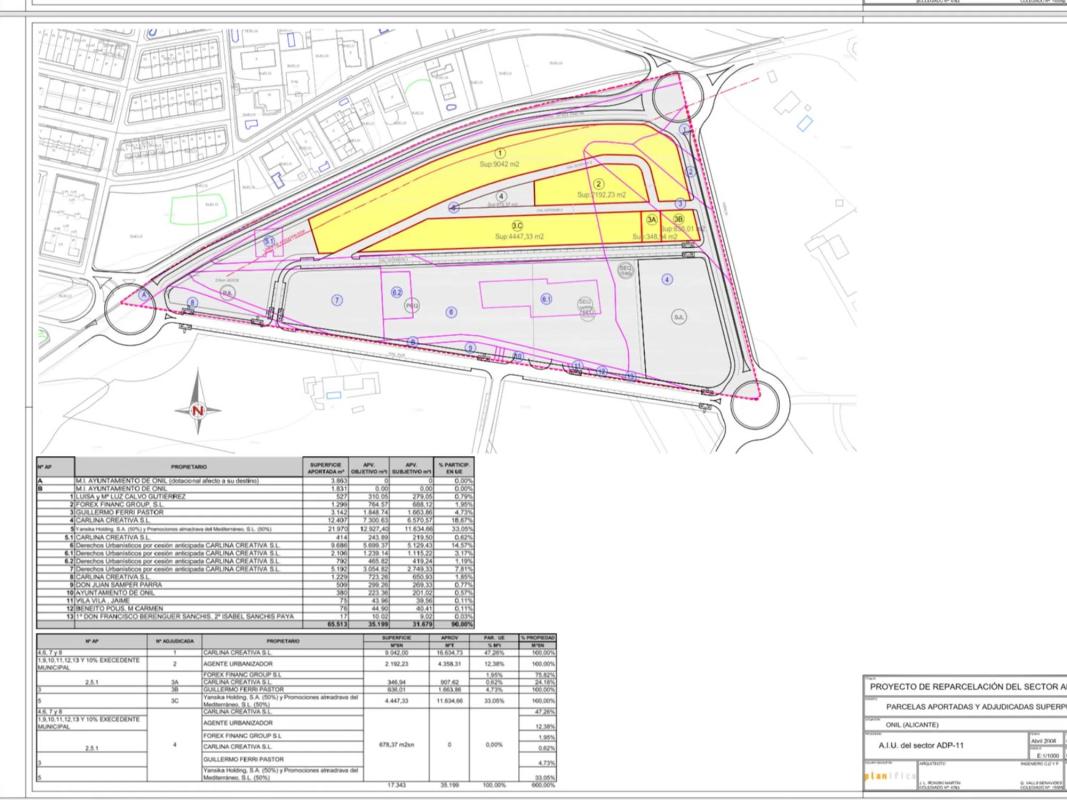1067x800 pixels.
Task: Click the blue circled marker 6.1
Action: tap(546, 298)
